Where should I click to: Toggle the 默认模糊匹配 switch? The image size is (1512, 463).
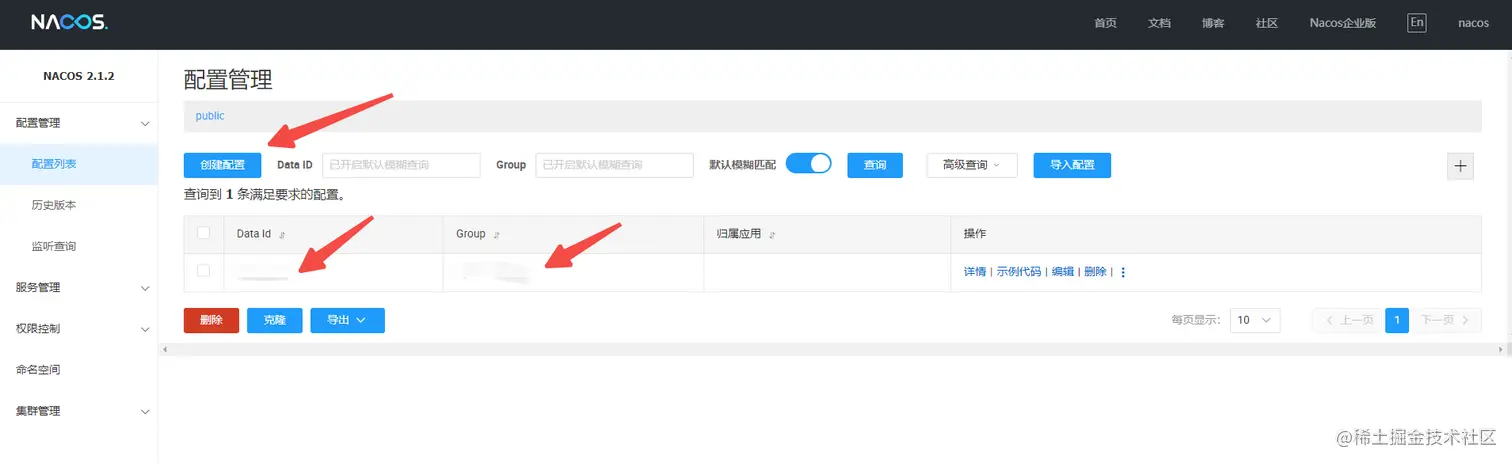coord(809,164)
